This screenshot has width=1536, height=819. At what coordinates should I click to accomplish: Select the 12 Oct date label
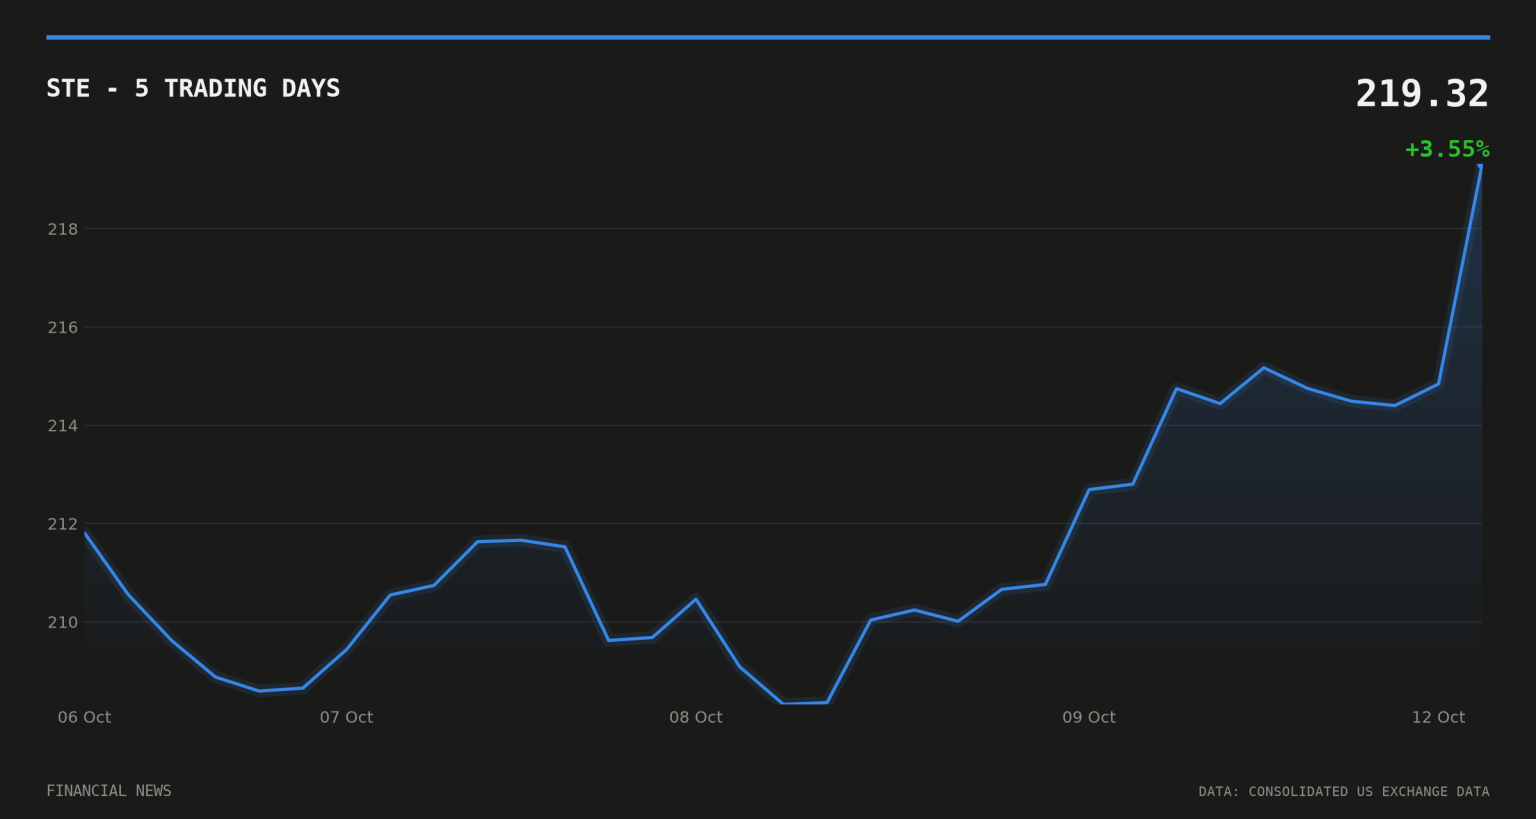(x=1438, y=717)
